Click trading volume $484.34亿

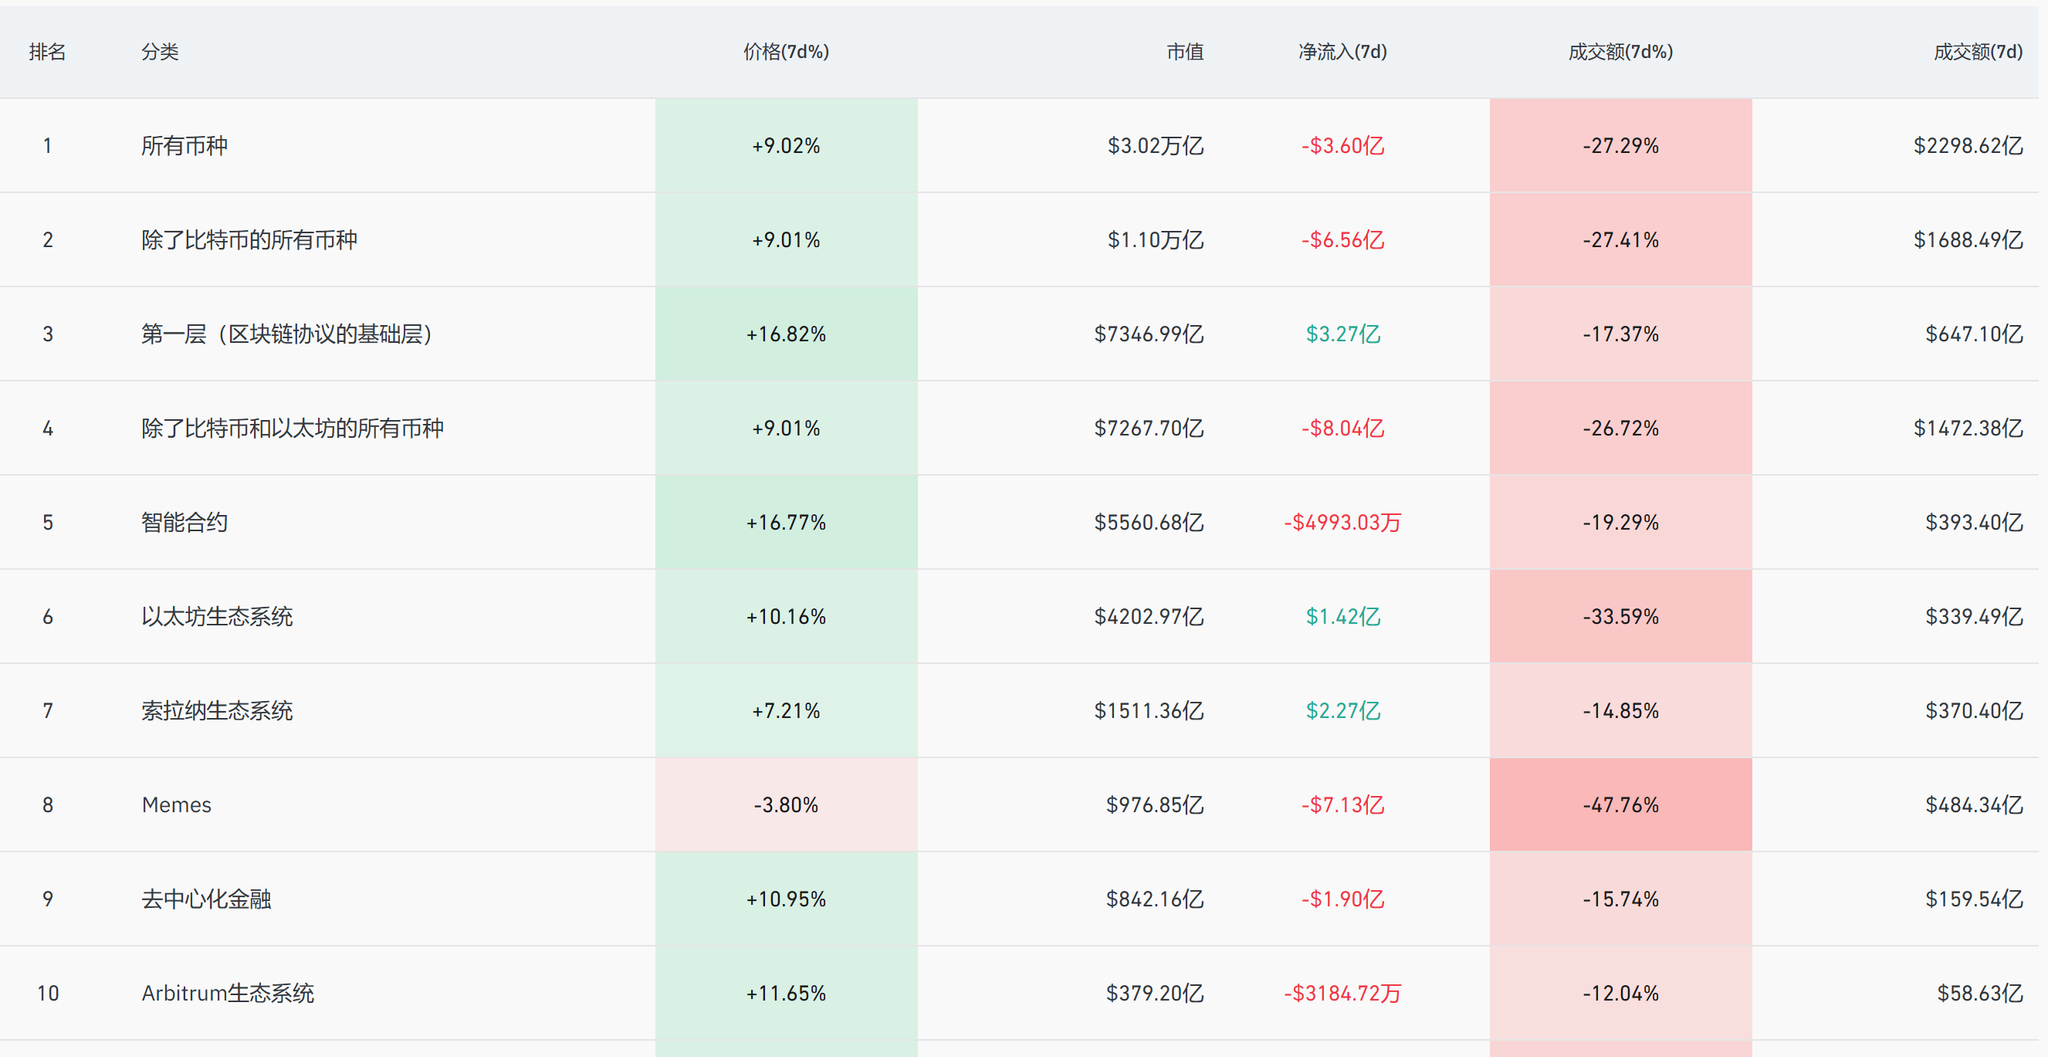[x=1974, y=805]
